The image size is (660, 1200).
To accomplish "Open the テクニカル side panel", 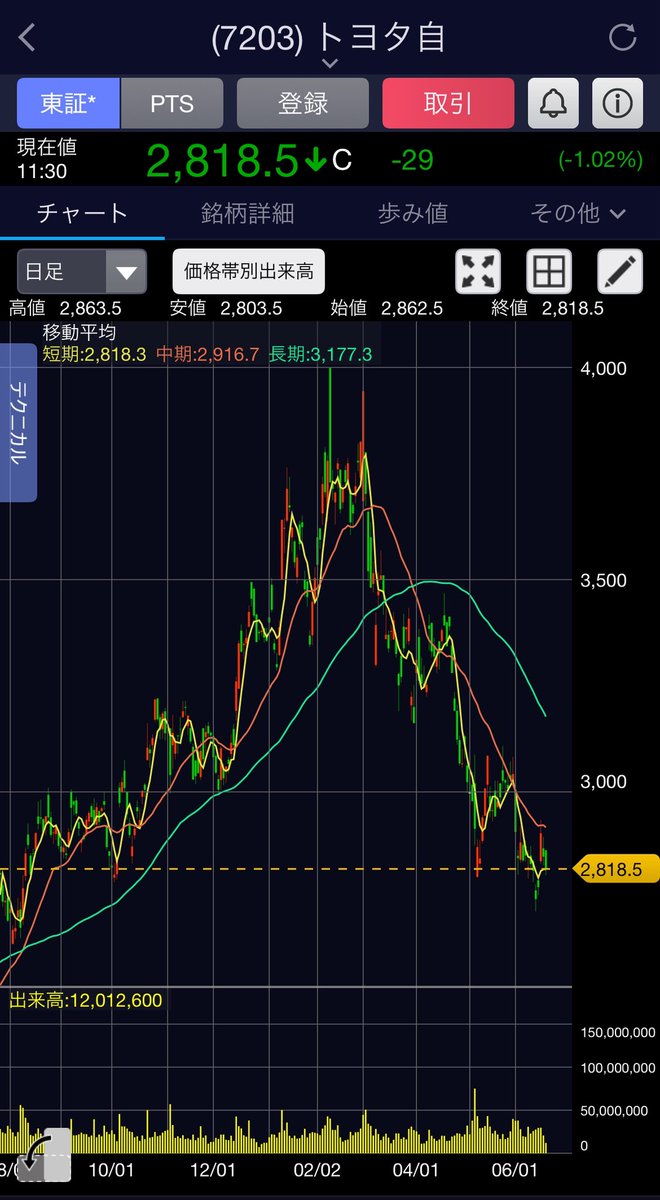I will coord(19,421).
